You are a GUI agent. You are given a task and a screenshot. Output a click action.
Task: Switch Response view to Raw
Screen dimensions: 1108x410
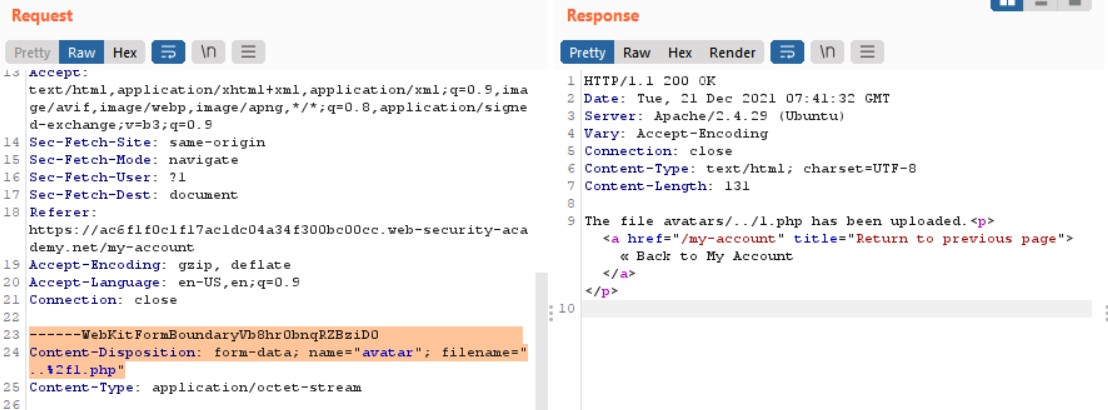[636, 52]
